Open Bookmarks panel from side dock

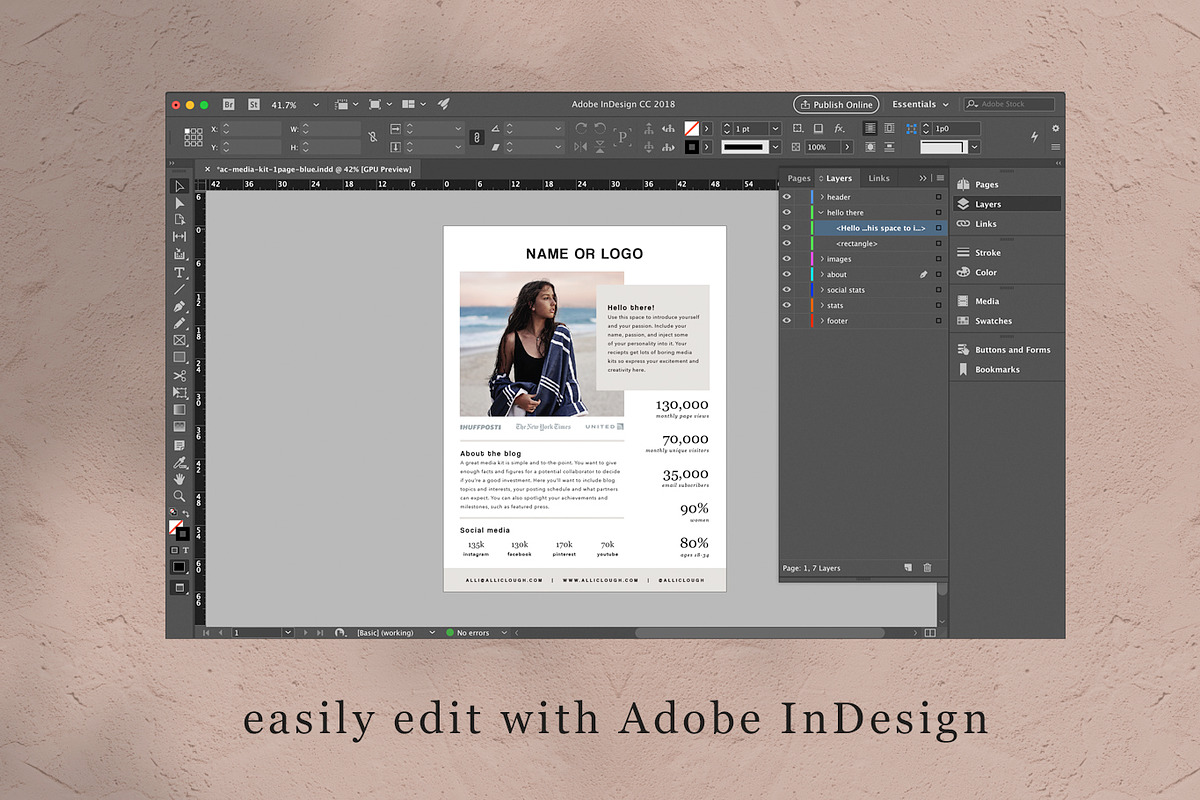pyautogui.click(x=988, y=370)
